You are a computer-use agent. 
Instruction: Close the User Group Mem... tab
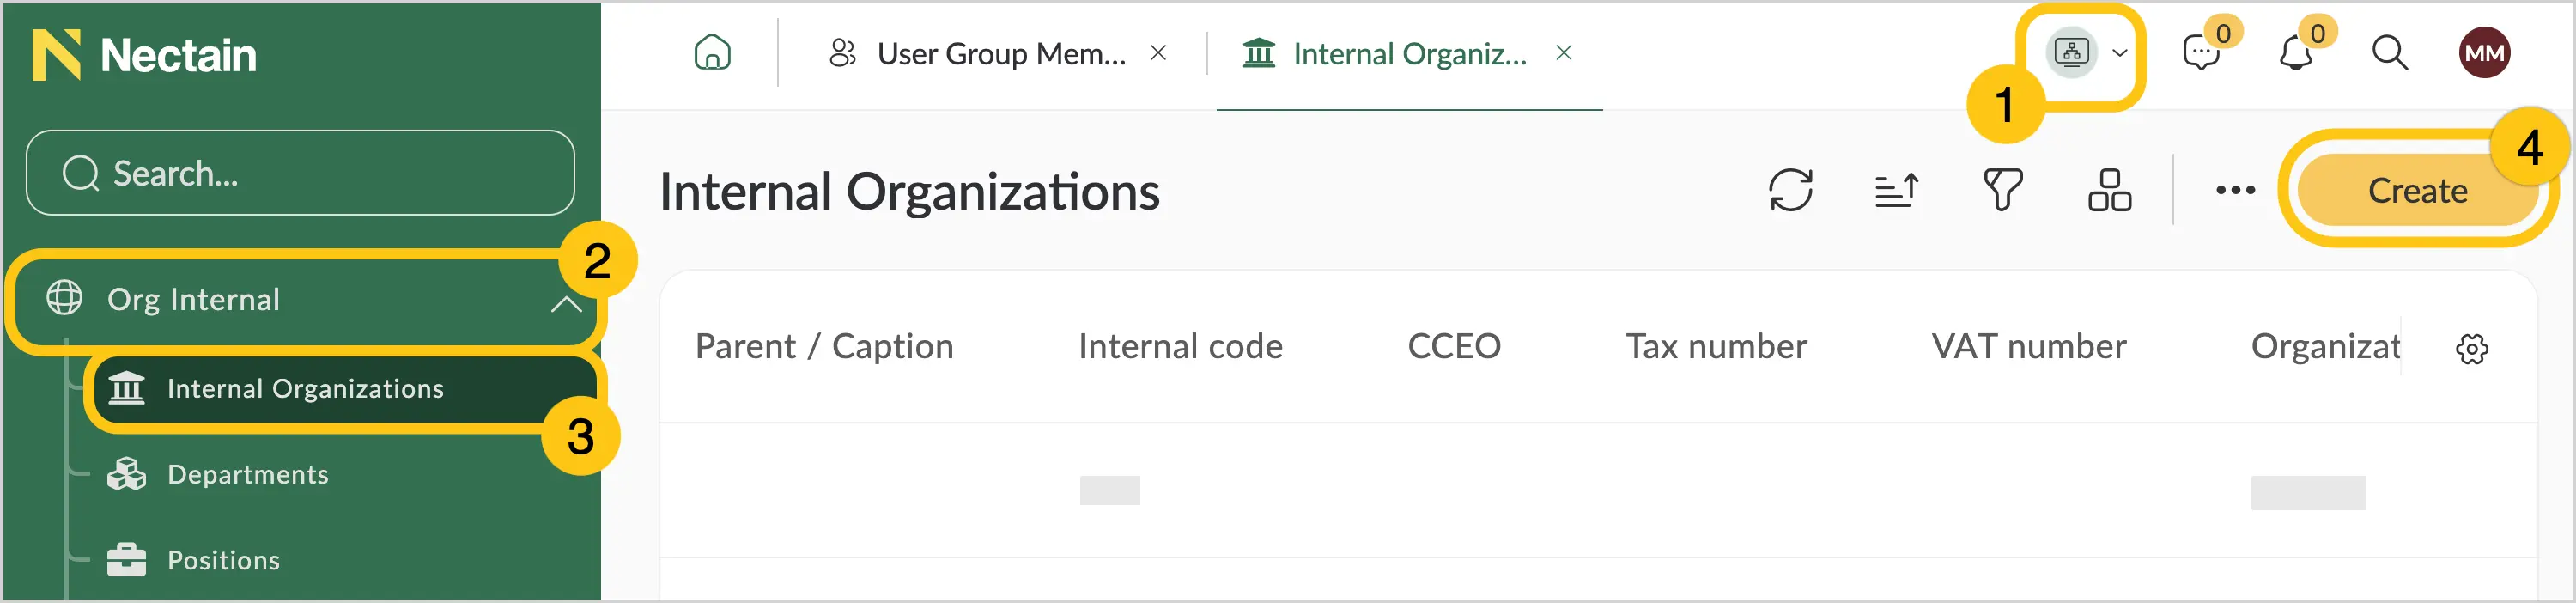[1158, 53]
